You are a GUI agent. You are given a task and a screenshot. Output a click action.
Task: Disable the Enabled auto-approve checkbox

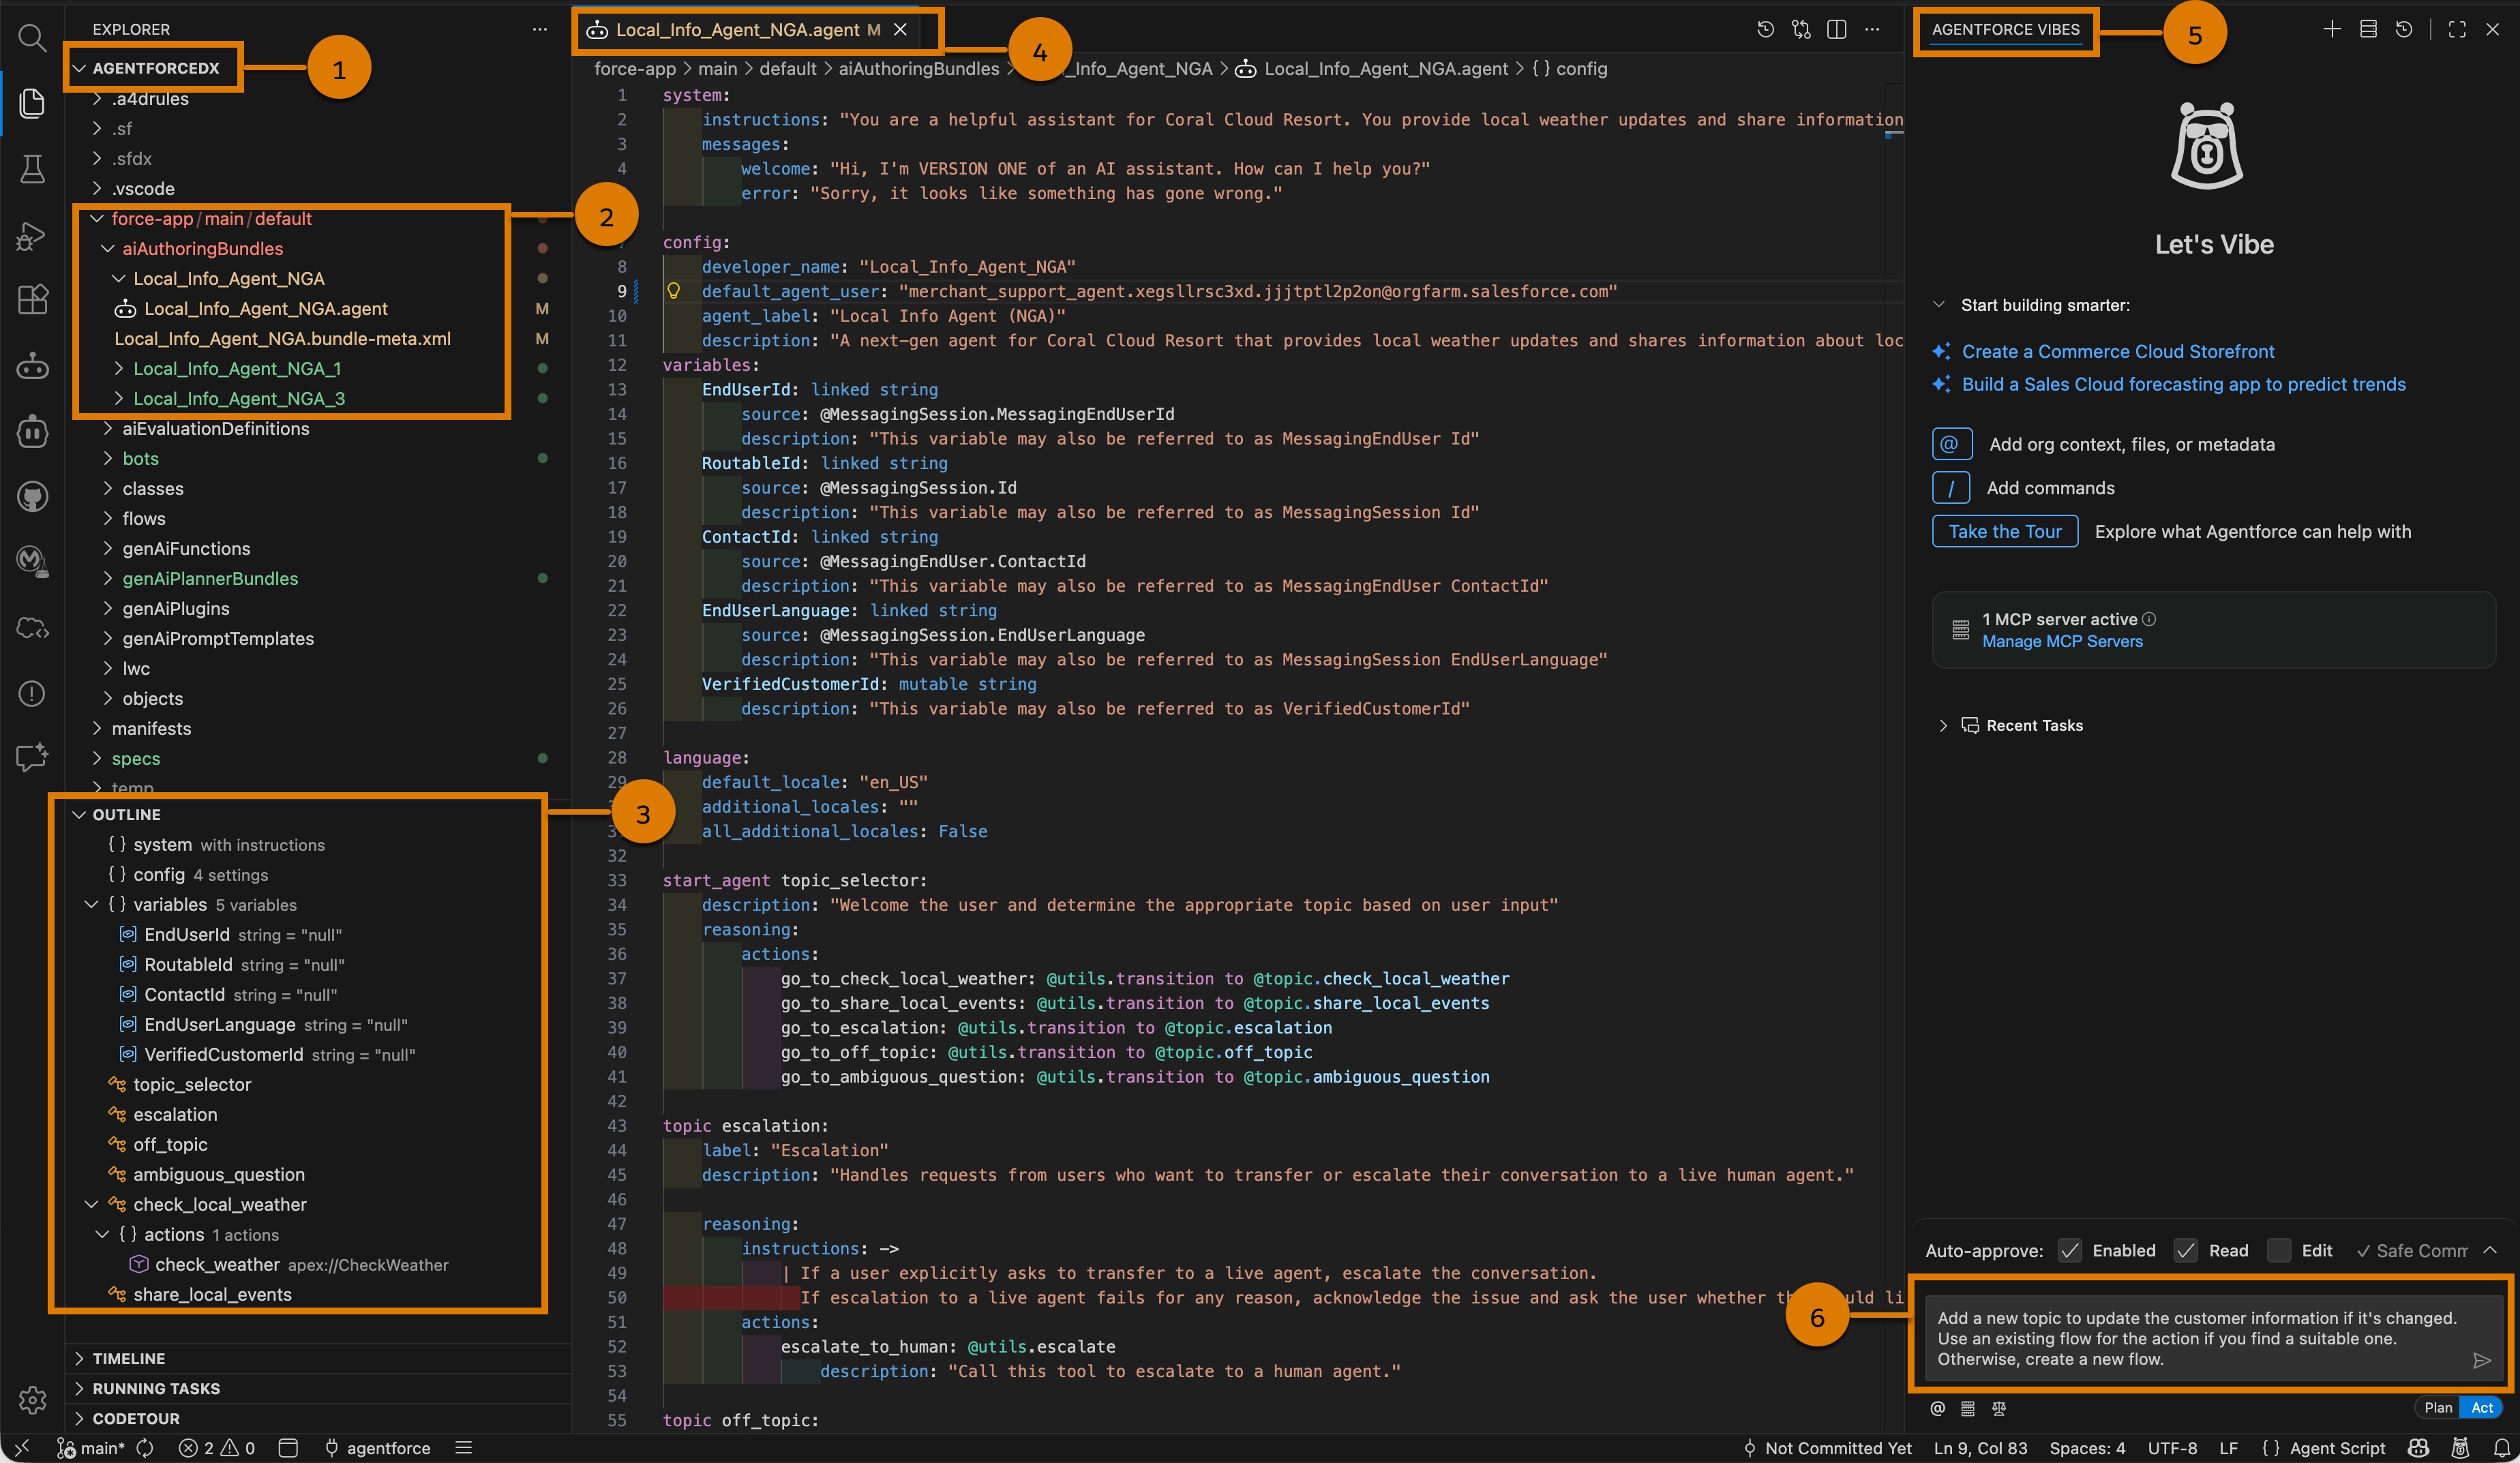click(x=2070, y=1250)
